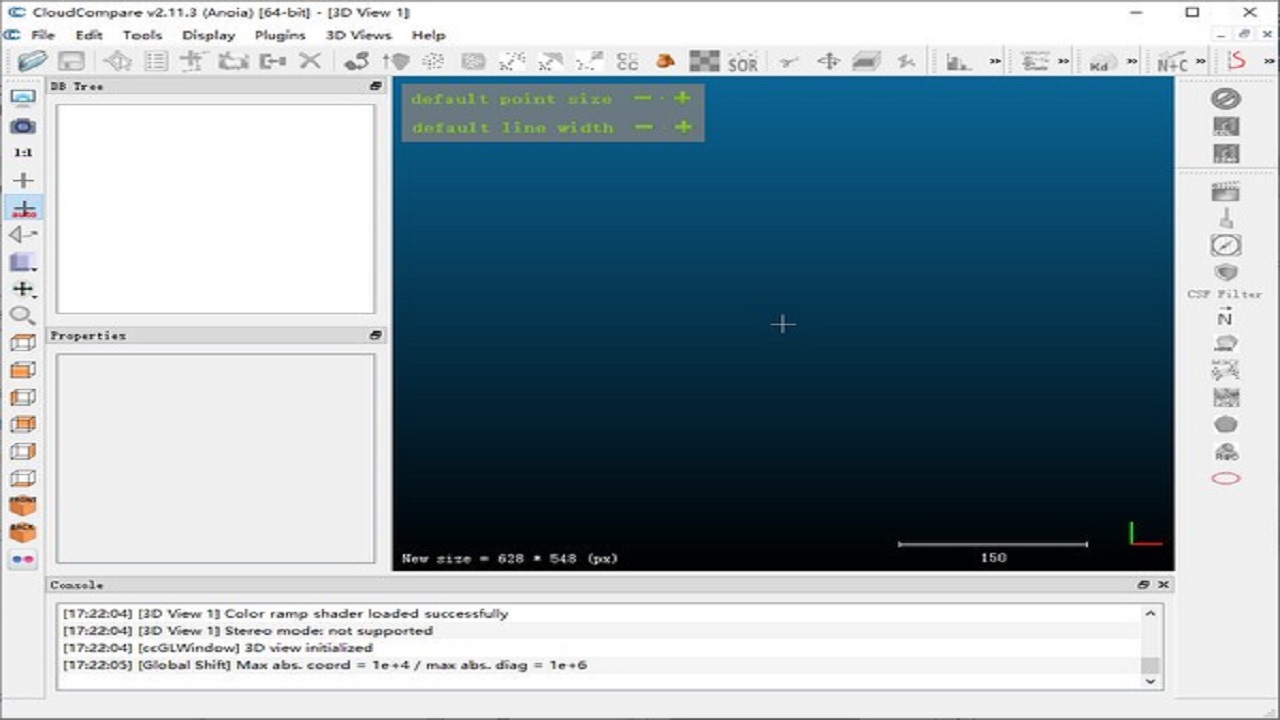
Task: Expand the histogram toolbar overflow chevron
Action: pyautogui.click(x=994, y=61)
